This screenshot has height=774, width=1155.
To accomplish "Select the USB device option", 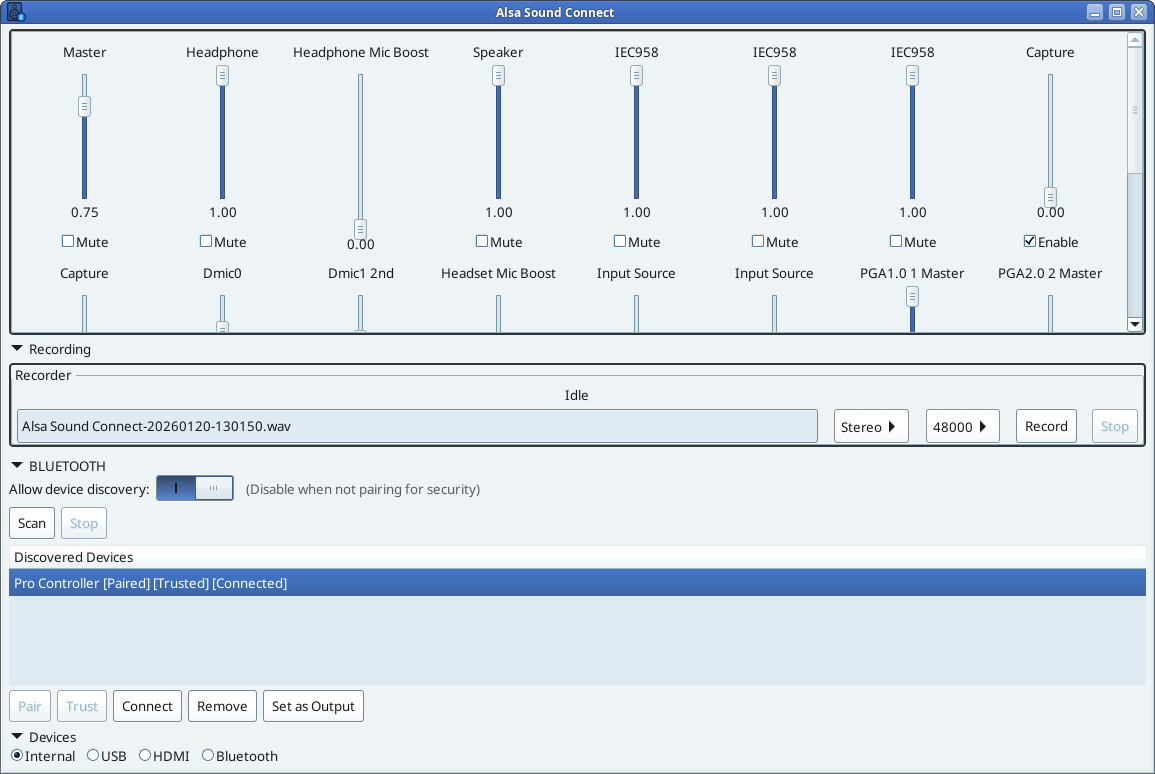I will coord(91,755).
